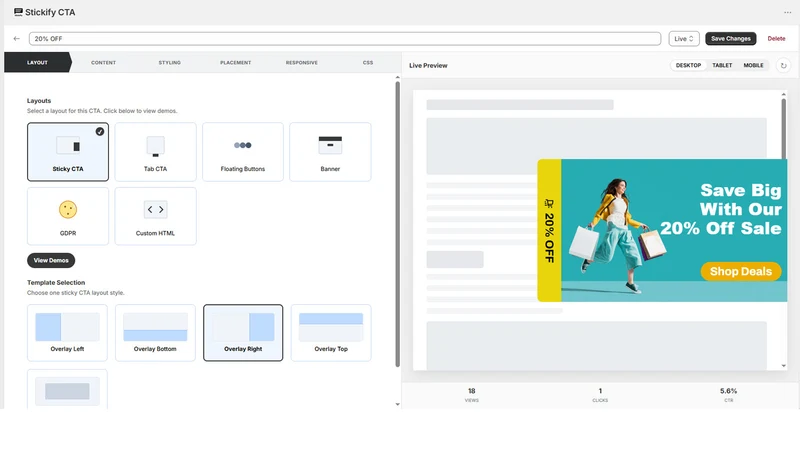Refresh the live preview
This screenshot has width=800, height=450.
(783, 65)
